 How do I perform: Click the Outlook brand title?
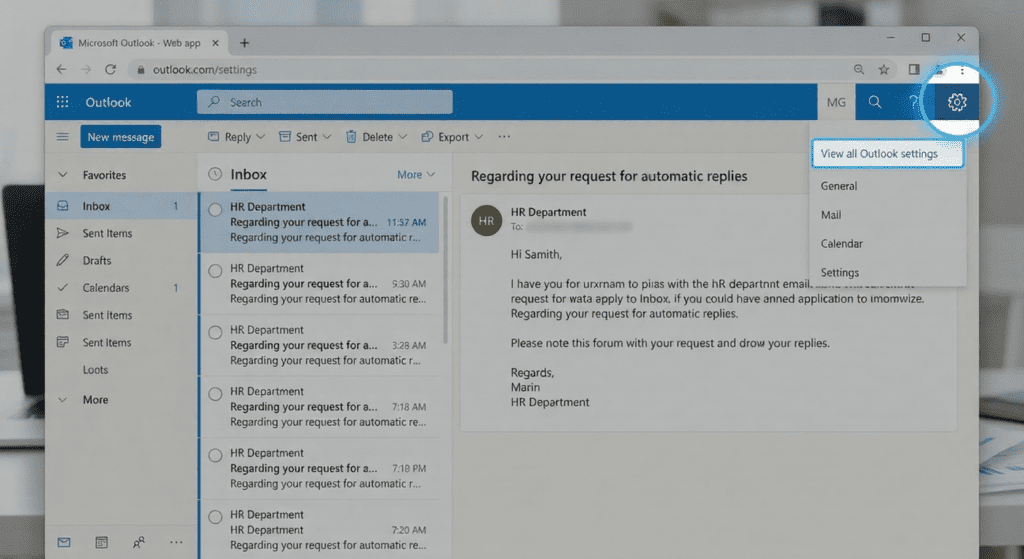coord(108,102)
